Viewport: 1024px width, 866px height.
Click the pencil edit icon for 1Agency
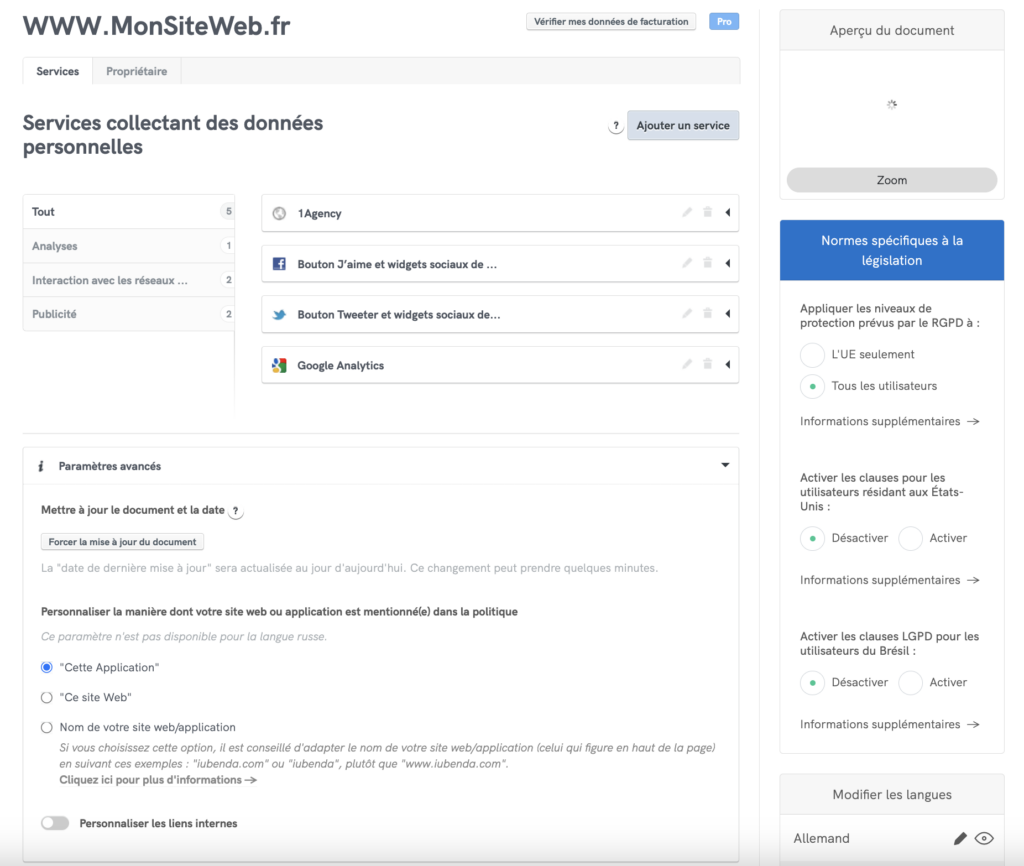click(687, 212)
